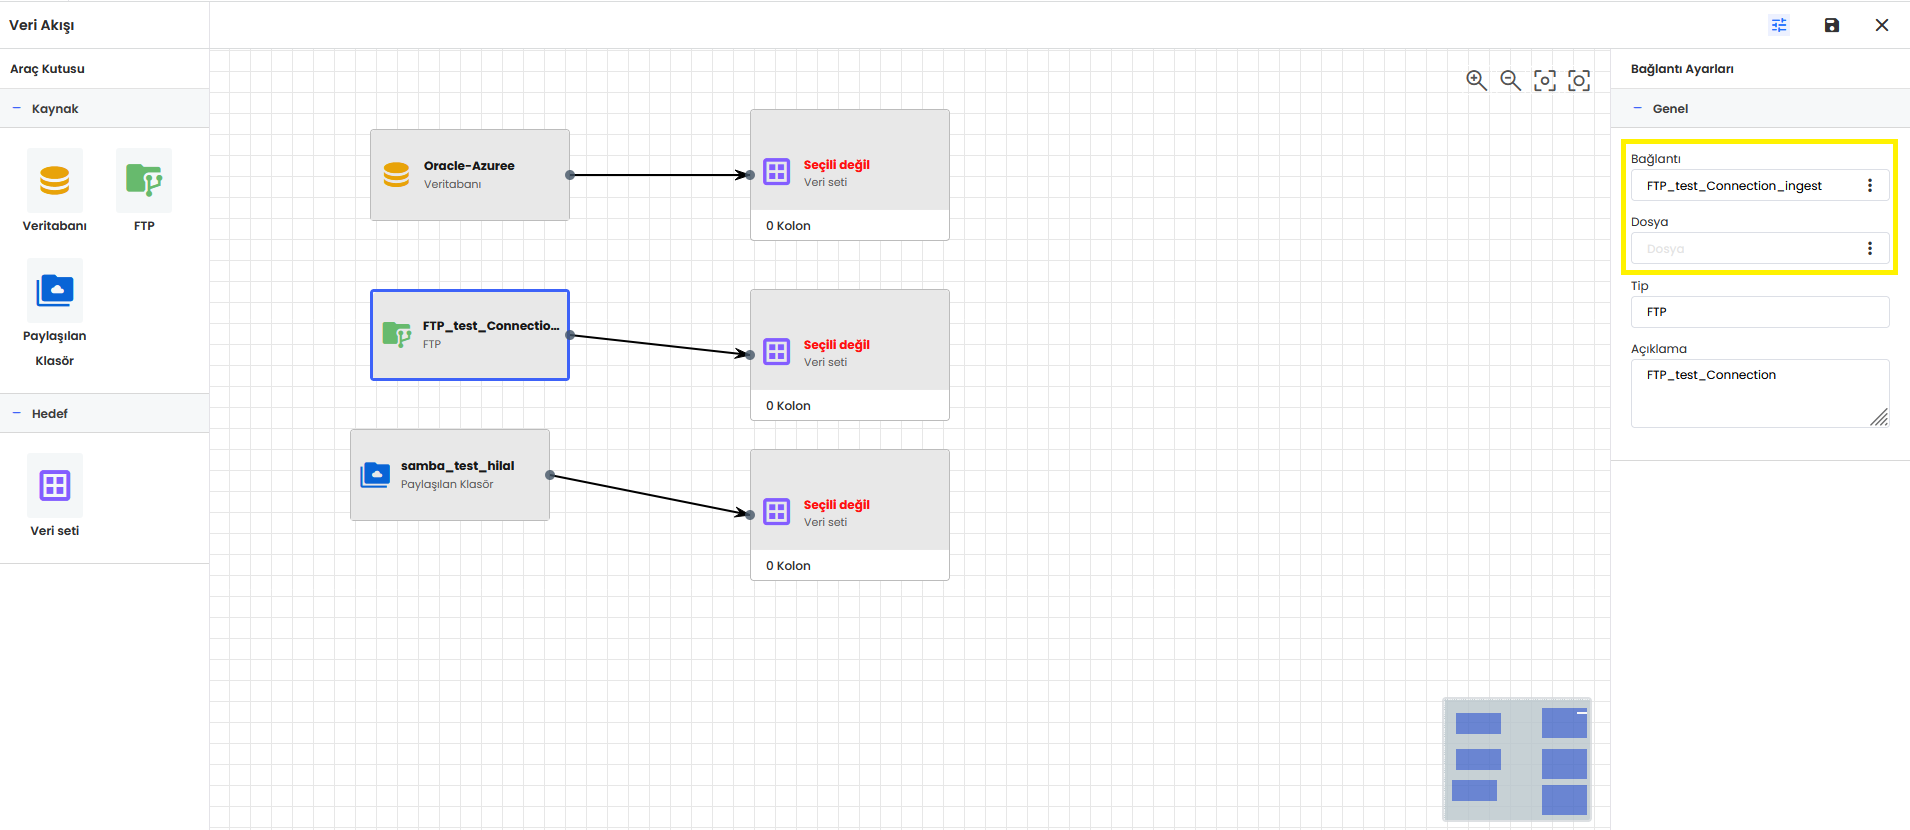Zoom out of the canvas
Image resolution: width=1910 pixels, height=830 pixels.
[1510, 80]
